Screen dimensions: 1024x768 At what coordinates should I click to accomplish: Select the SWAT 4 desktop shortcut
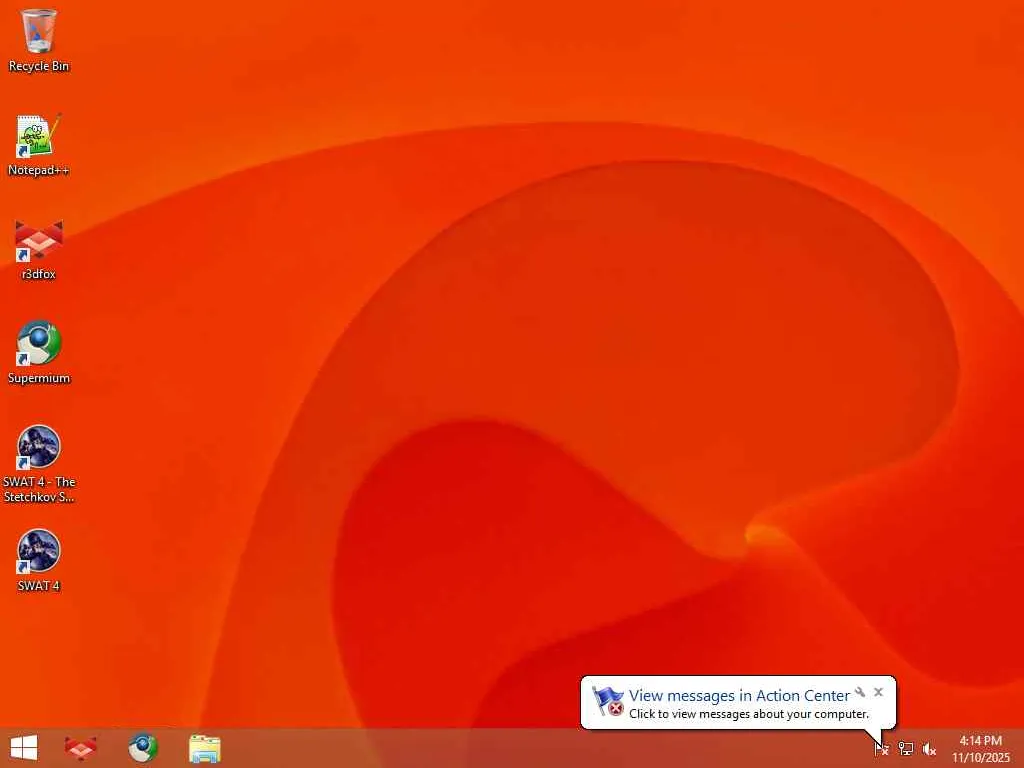click(x=39, y=560)
